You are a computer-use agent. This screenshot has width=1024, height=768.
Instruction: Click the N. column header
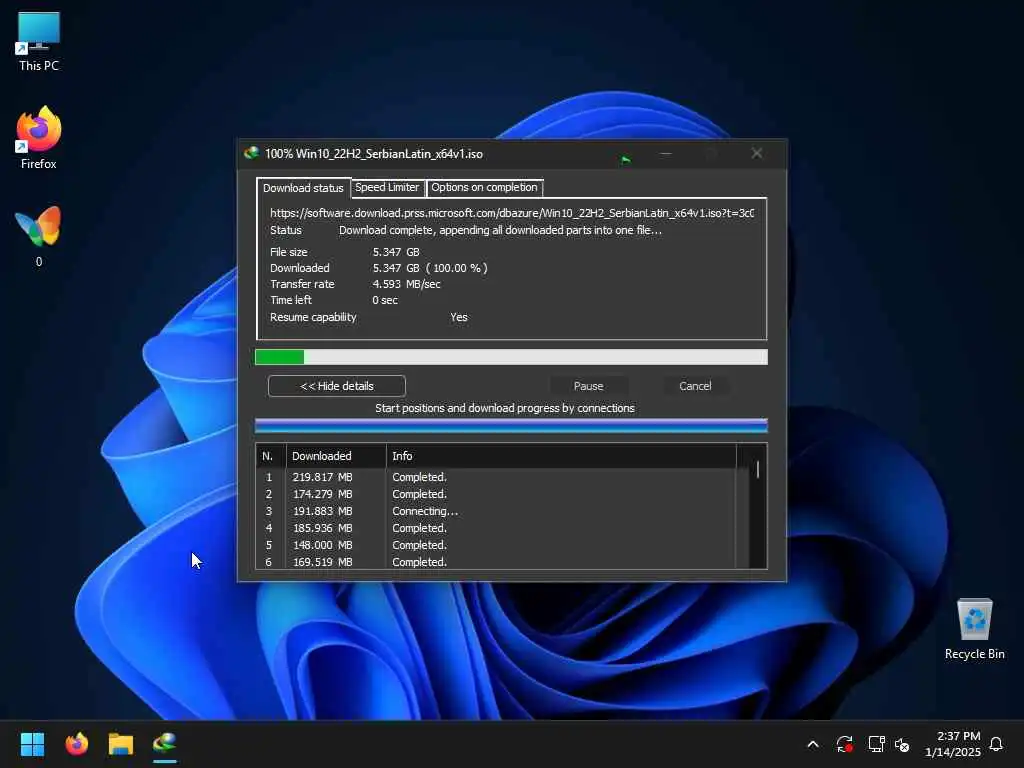270,456
